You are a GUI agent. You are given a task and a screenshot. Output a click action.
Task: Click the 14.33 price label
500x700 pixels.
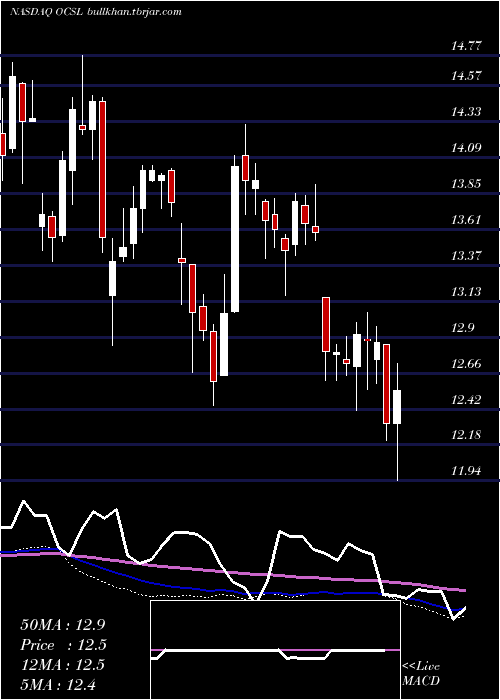(x=466, y=111)
